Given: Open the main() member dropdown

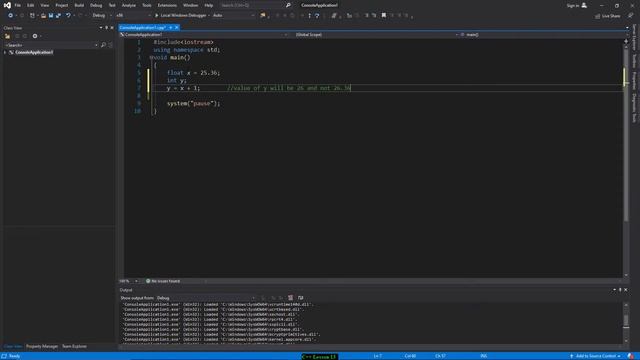Looking at the screenshot, I should tap(544, 35).
